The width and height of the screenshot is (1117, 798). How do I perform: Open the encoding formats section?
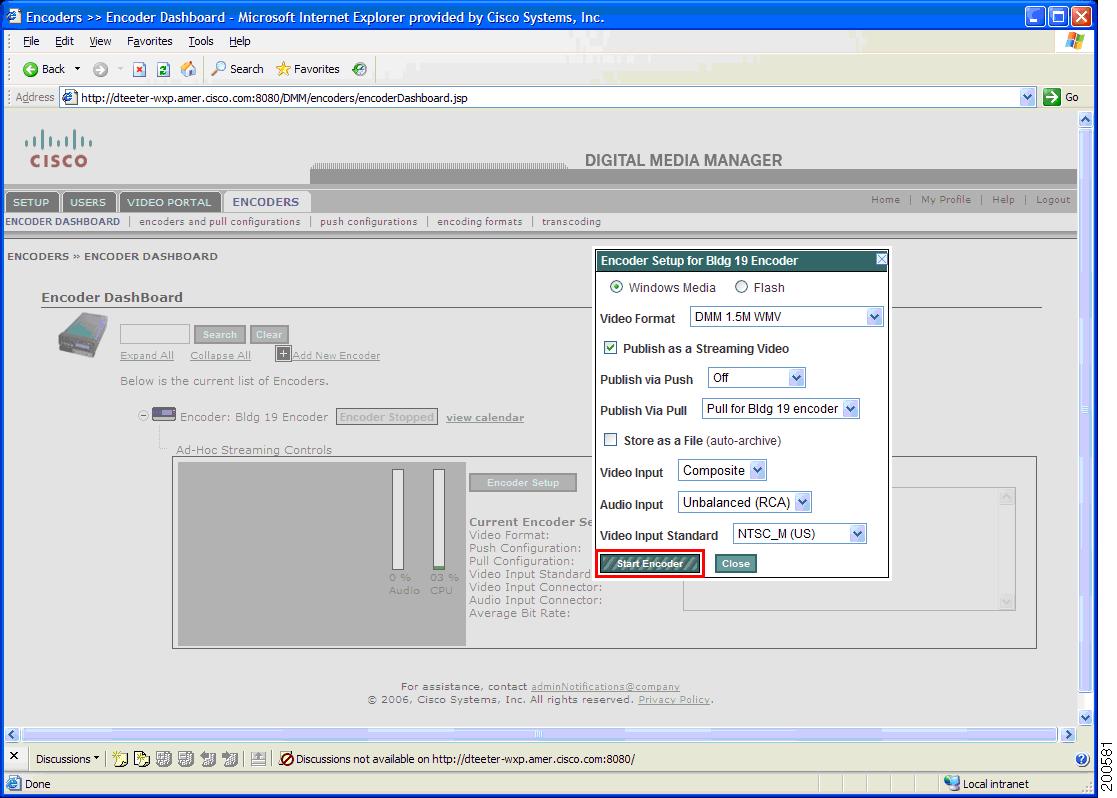[479, 221]
